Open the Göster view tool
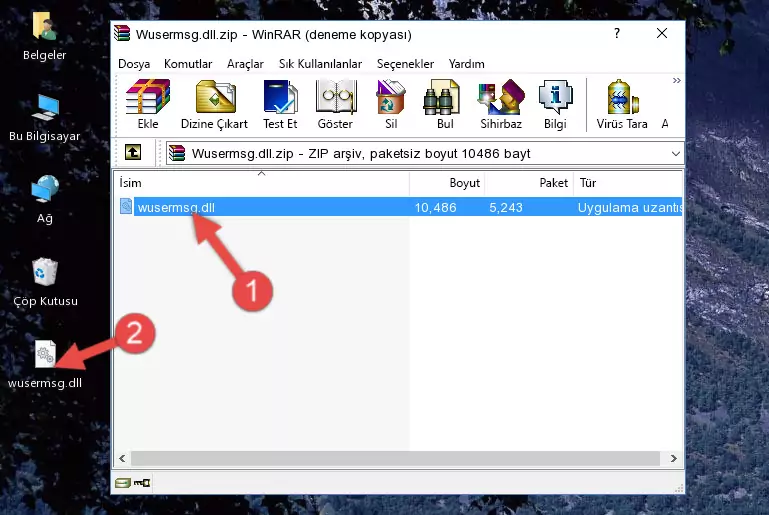Viewport: 769px width, 515px height. click(335, 104)
